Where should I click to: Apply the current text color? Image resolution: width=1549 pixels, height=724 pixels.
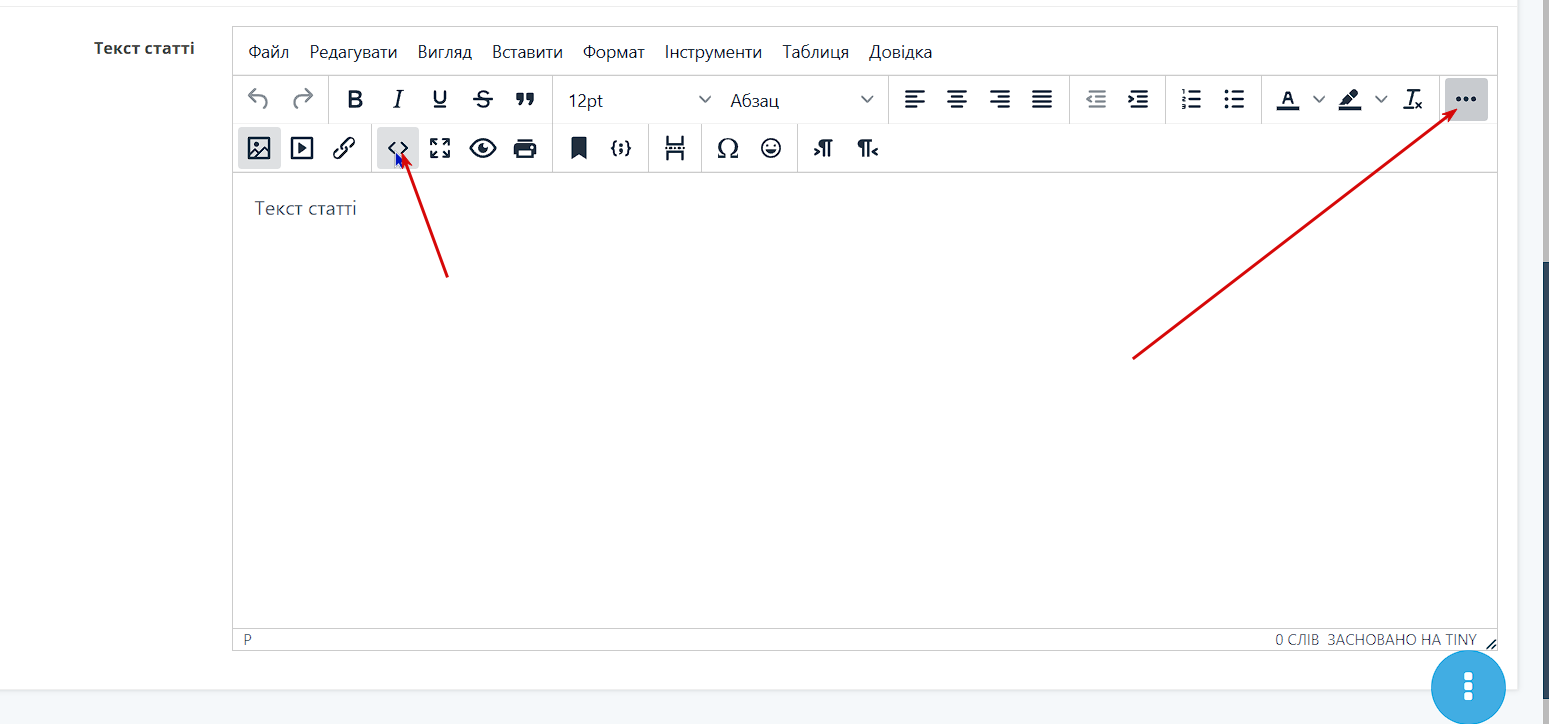tap(1288, 99)
